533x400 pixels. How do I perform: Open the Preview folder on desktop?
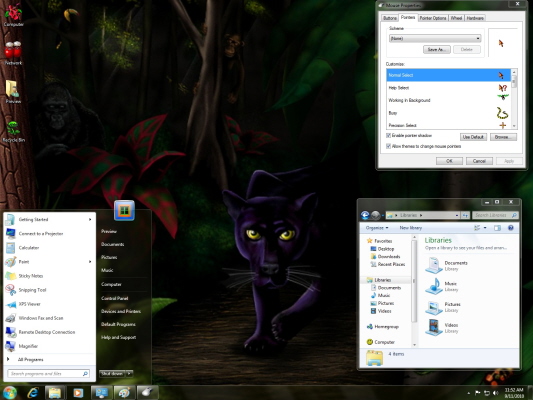point(13,91)
